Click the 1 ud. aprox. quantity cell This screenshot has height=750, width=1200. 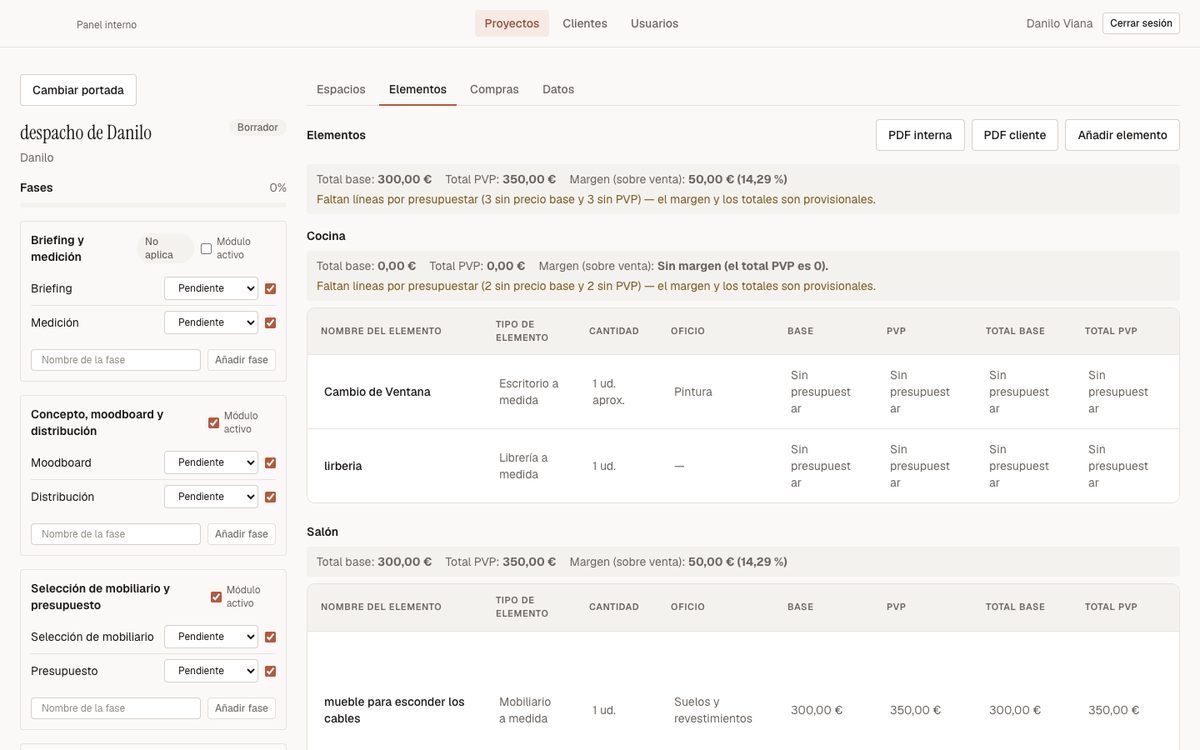tap(609, 392)
